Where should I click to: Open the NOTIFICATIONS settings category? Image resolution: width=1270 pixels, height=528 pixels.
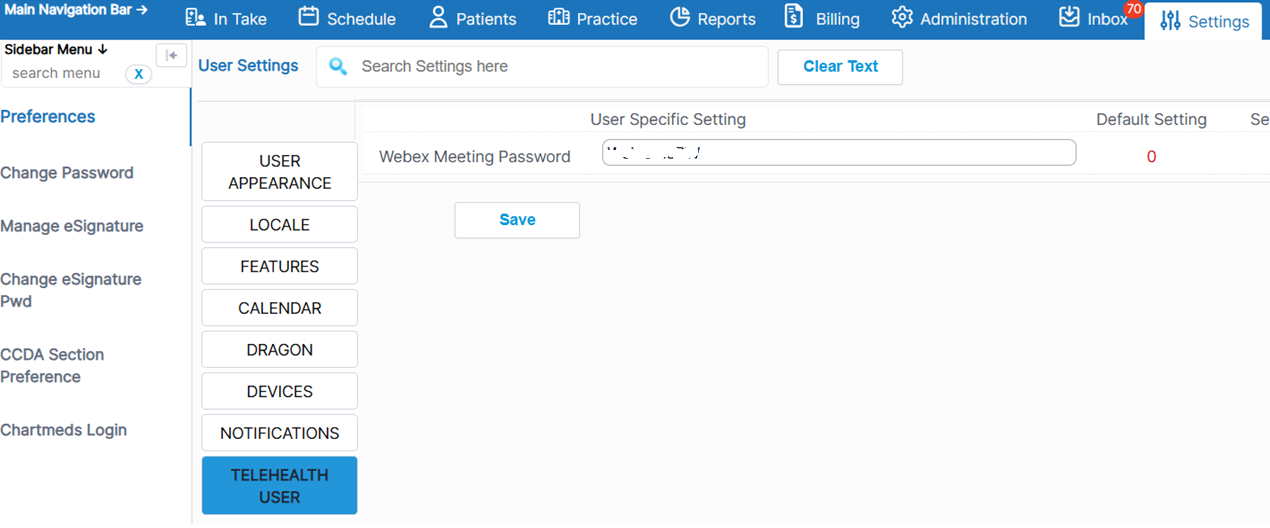pos(279,433)
